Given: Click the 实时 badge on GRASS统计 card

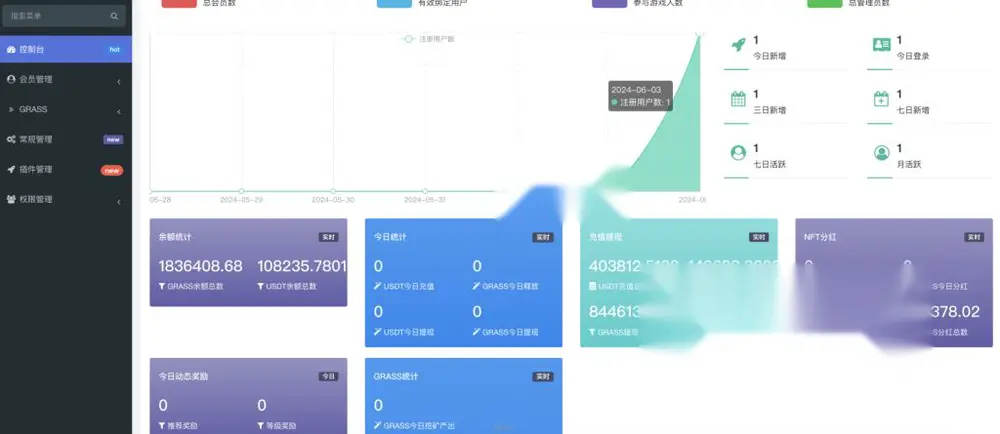Looking at the screenshot, I should 543,377.
